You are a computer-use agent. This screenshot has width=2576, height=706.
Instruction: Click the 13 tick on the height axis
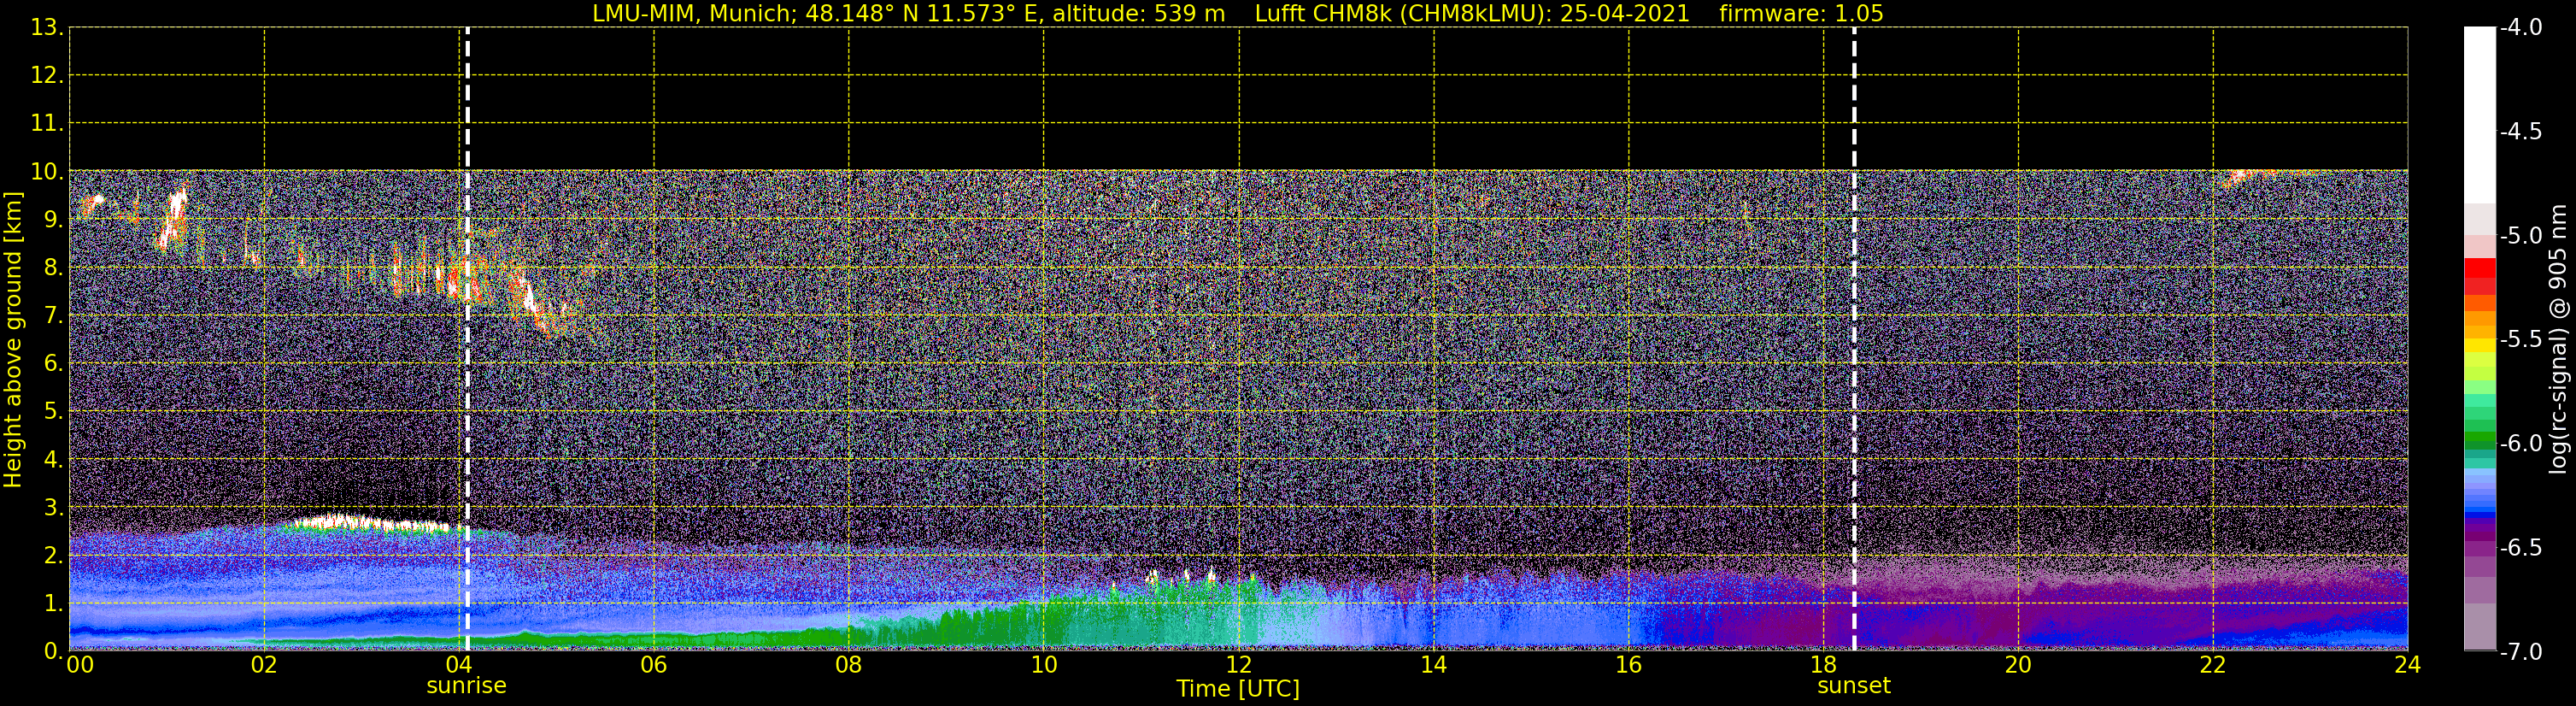click(x=44, y=28)
